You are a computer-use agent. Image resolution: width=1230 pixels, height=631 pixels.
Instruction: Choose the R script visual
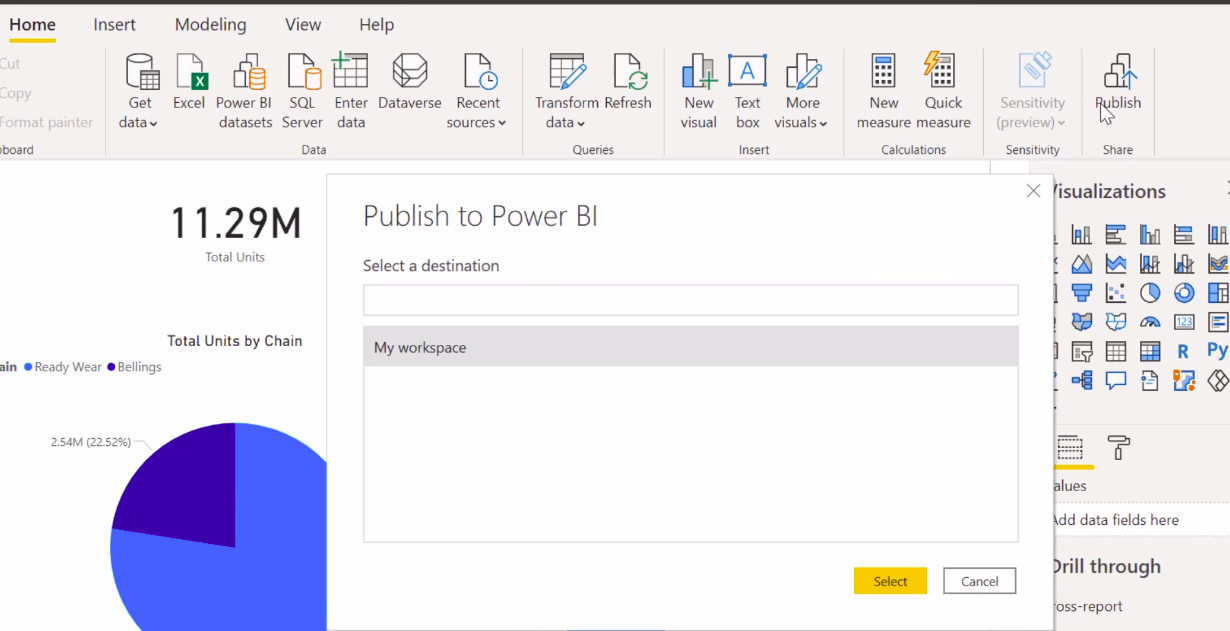[x=1184, y=351]
